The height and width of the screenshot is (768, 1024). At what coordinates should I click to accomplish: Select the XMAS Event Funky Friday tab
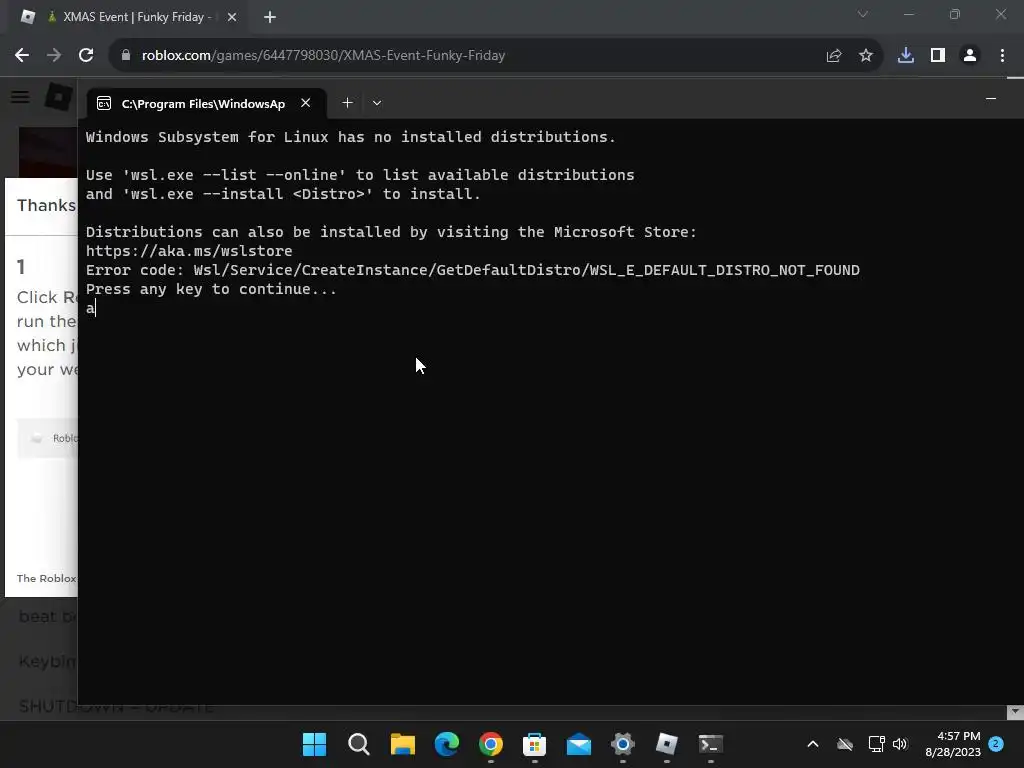(131, 17)
